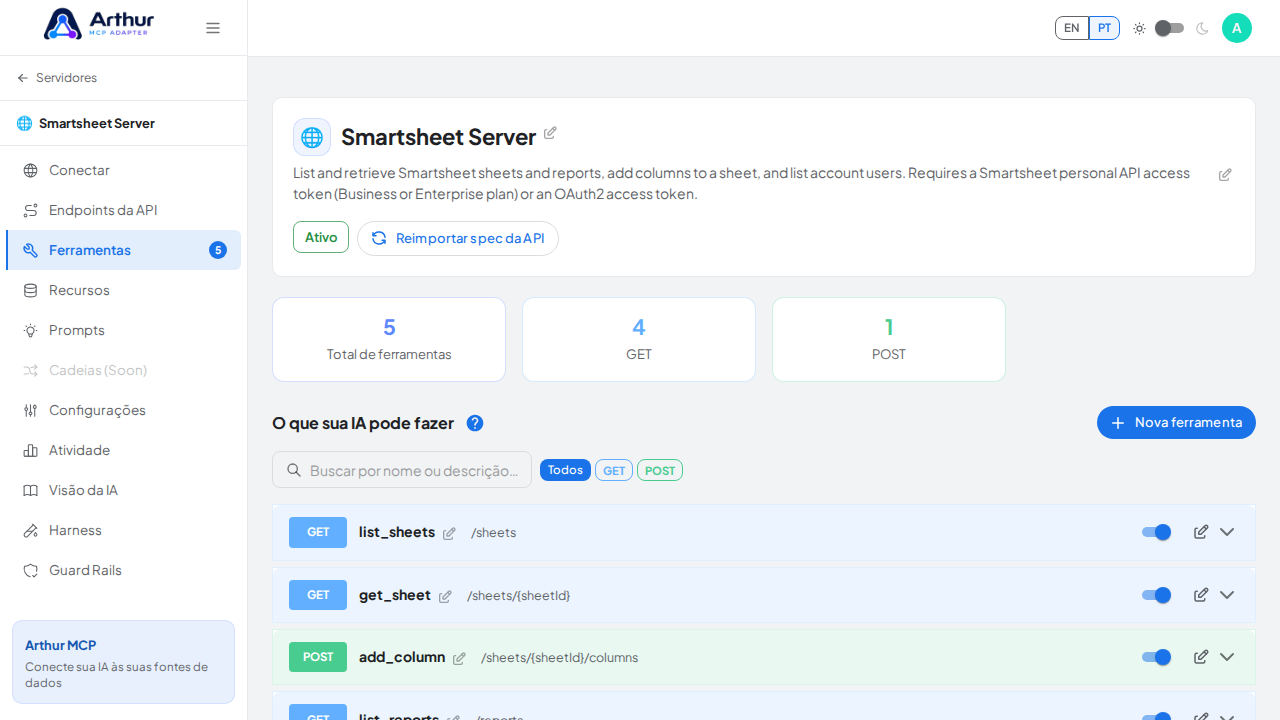Click the /sheets/{sheetId}/columns path
The image size is (1280, 720).
click(x=559, y=658)
